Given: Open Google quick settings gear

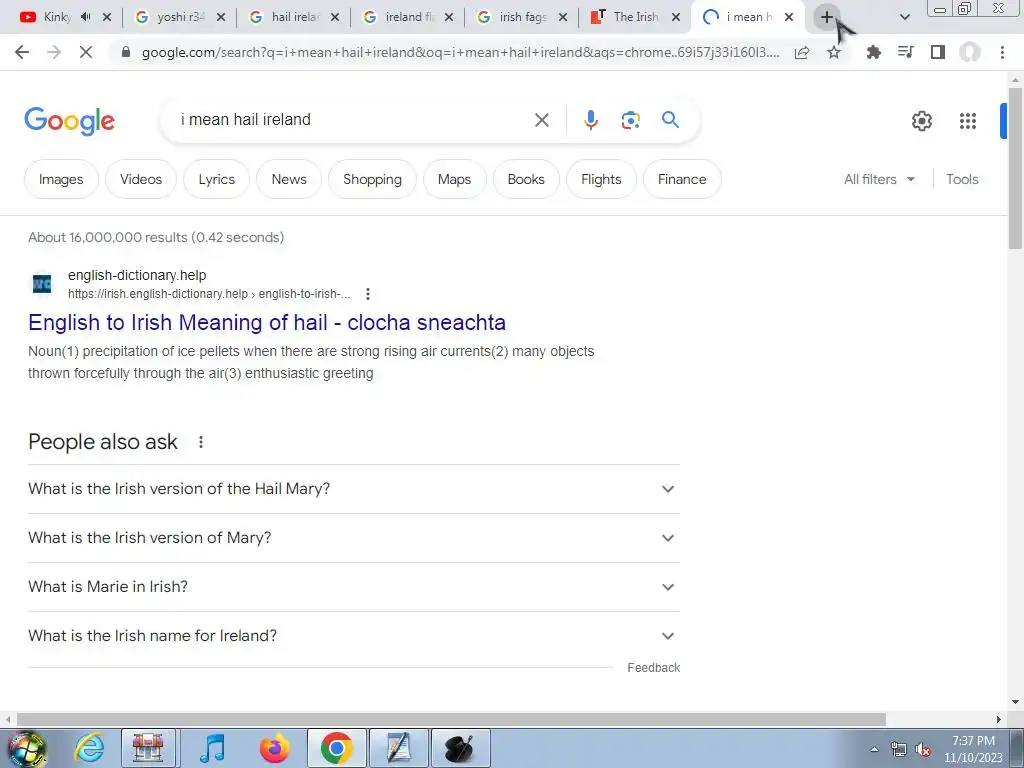Looking at the screenshot, I should point(921,121).
